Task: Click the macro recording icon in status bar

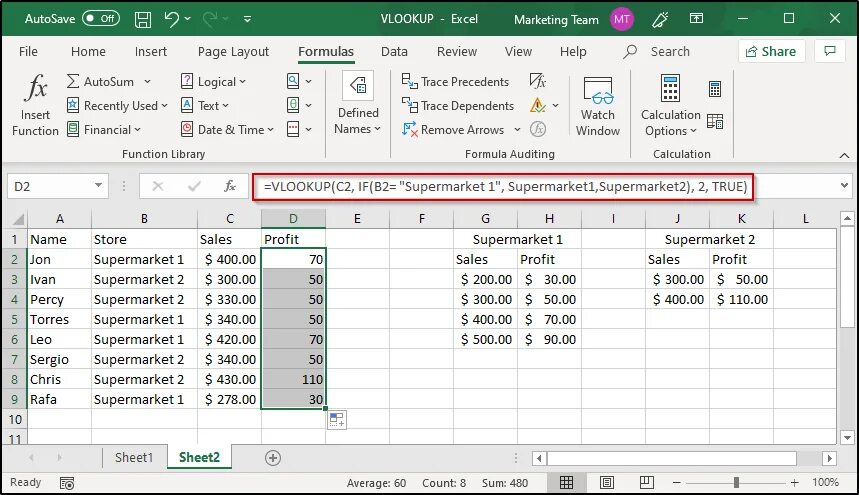Action: pyautogui.click(x=67, y=483)
